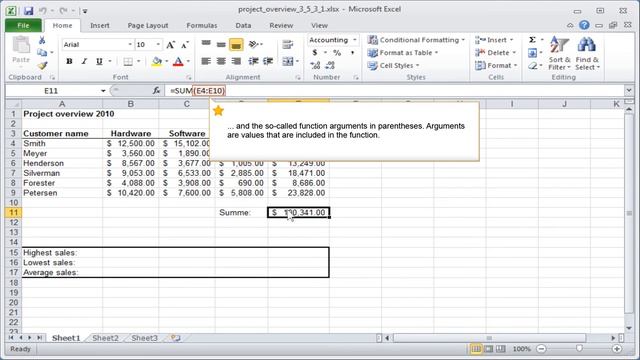Open the Clear eraser options
The image size is (640, 360).
point(532,65)
